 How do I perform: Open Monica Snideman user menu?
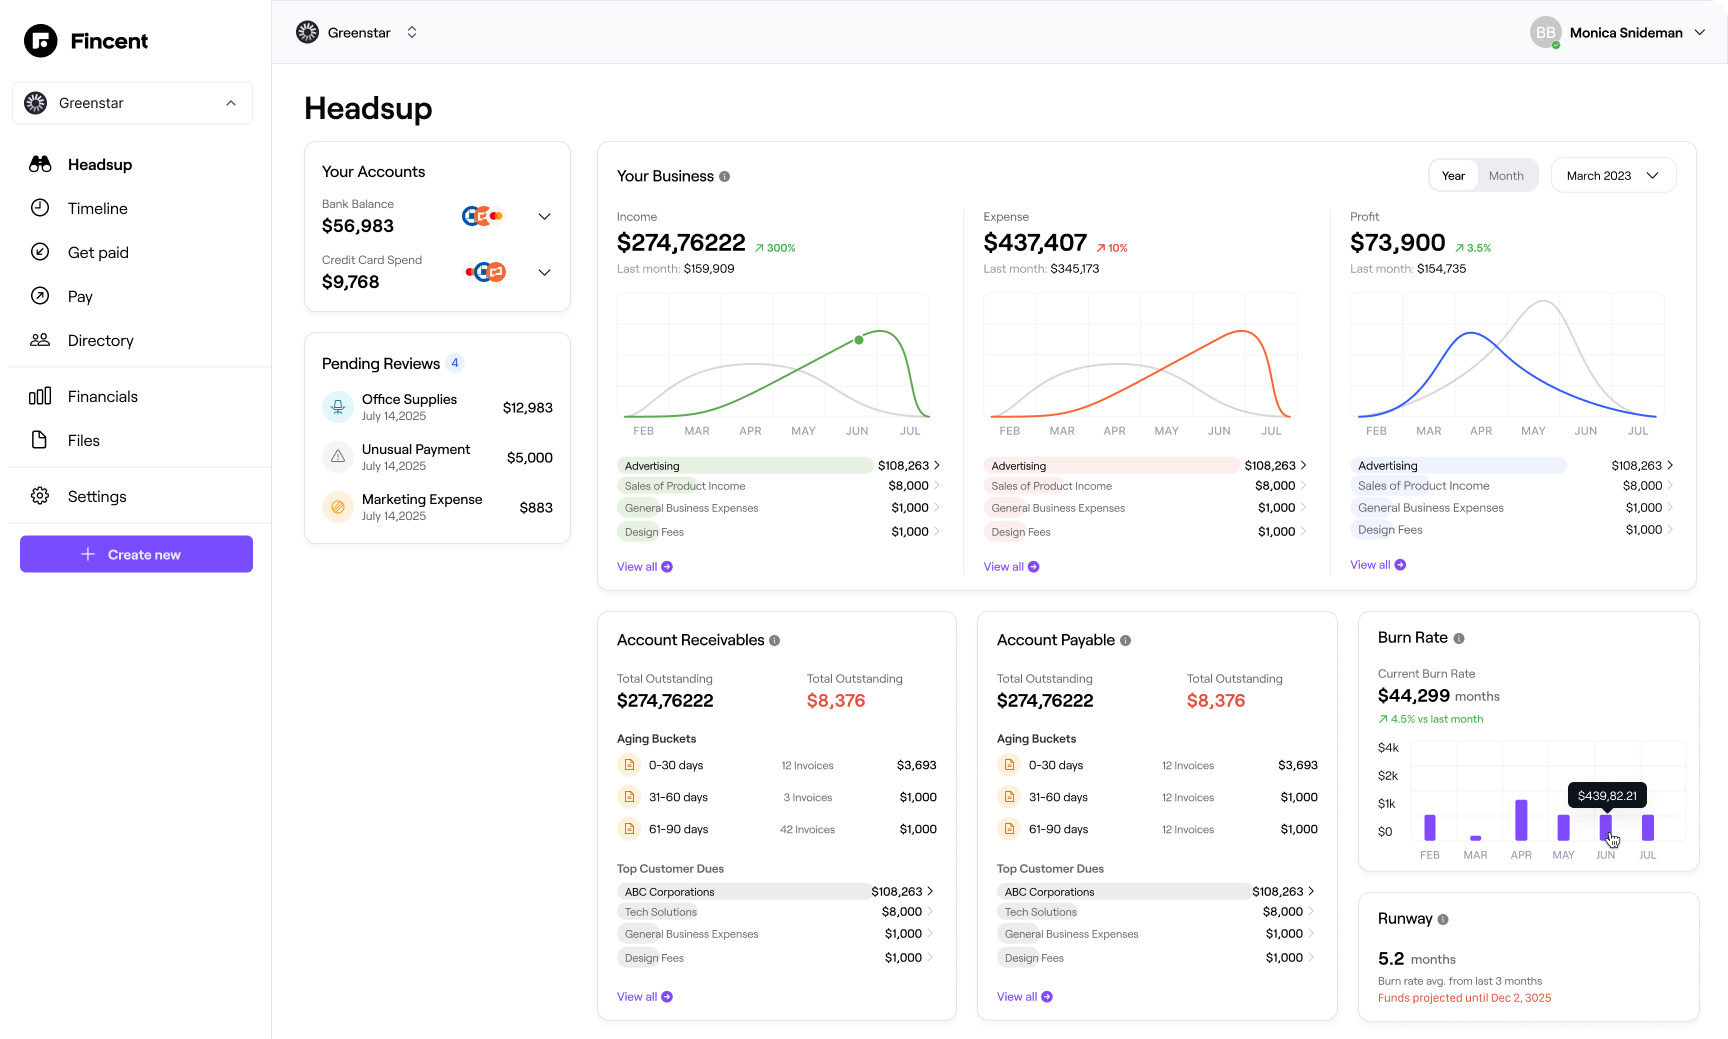tap(1618, 32)
